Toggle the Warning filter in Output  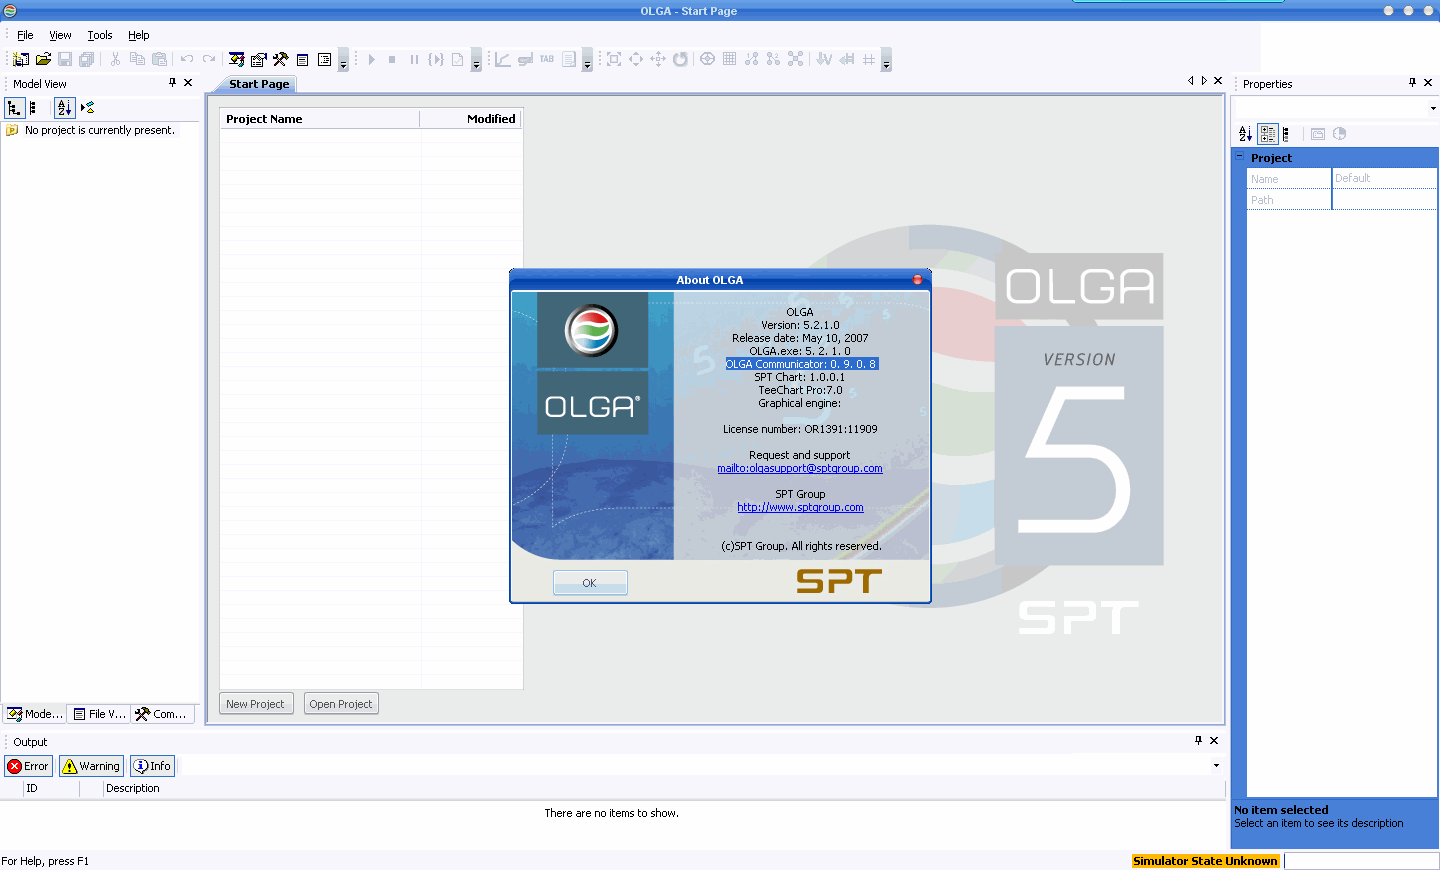point(91,766)
